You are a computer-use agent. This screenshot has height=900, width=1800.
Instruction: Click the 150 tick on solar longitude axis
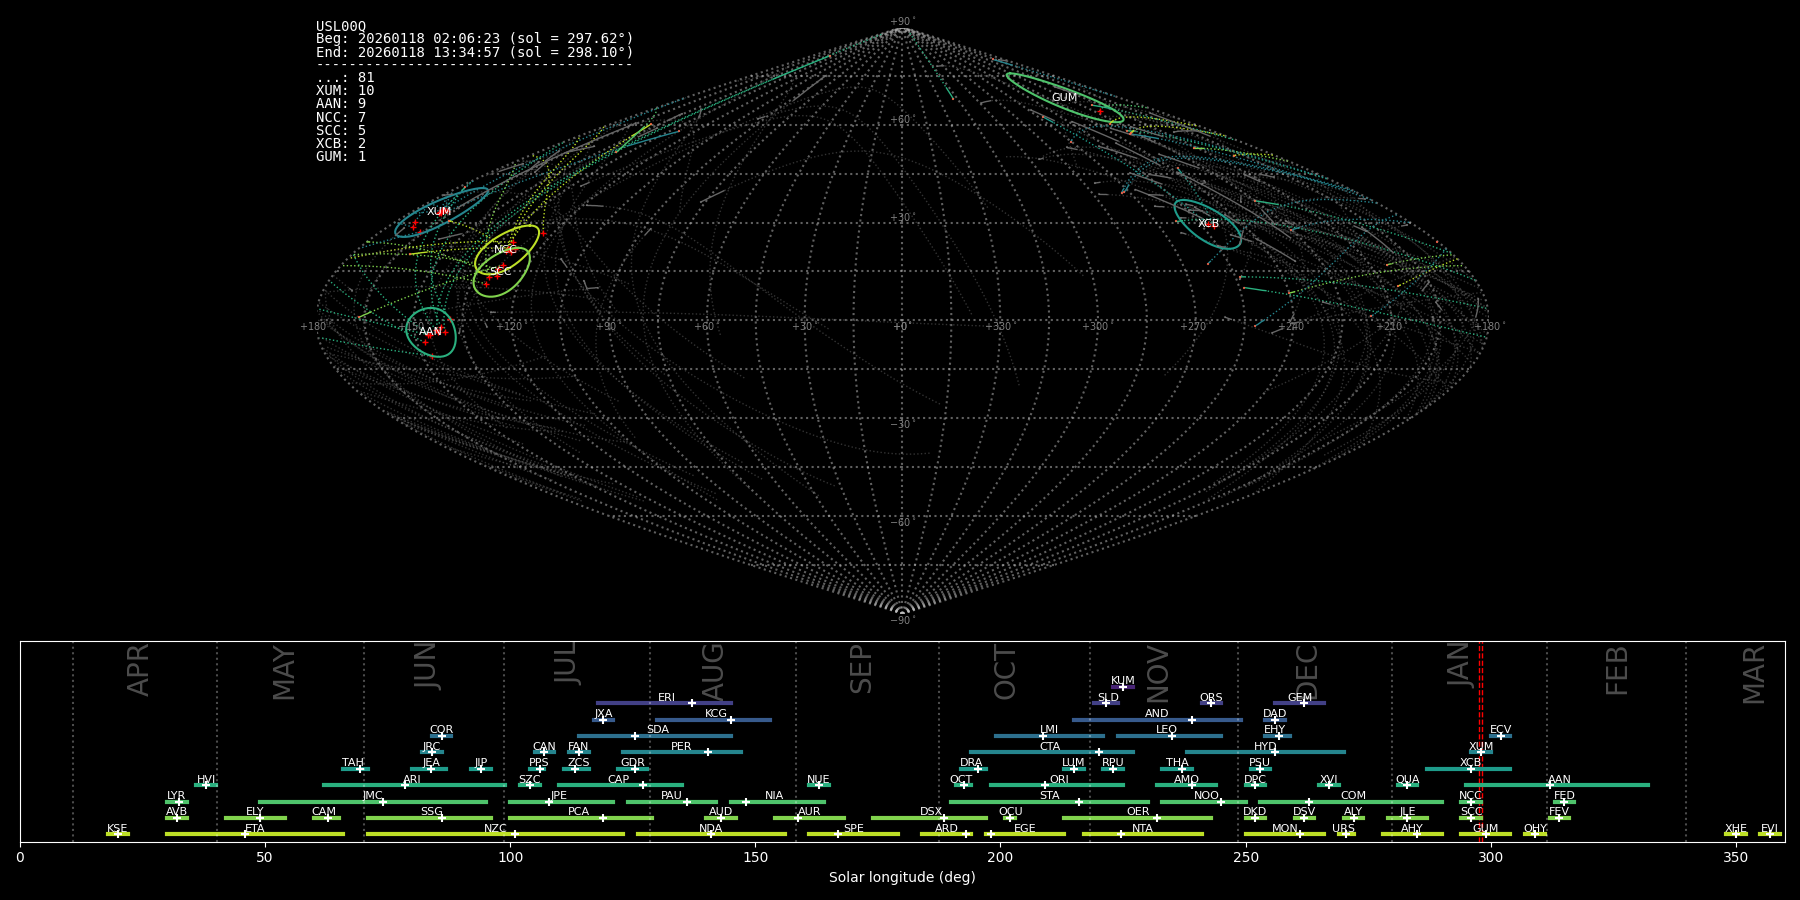pyautogui.click(x=755, y=858)
